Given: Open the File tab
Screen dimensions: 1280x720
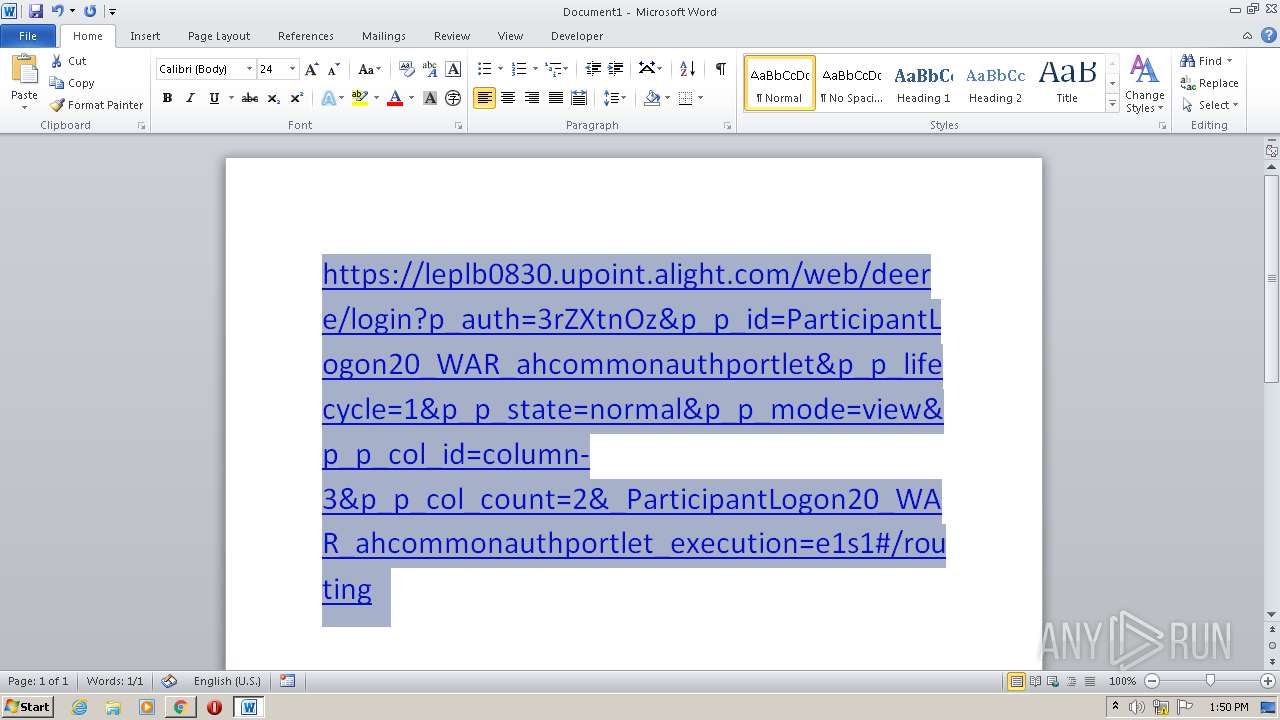Looking at the screenshot, I should 28,36.
